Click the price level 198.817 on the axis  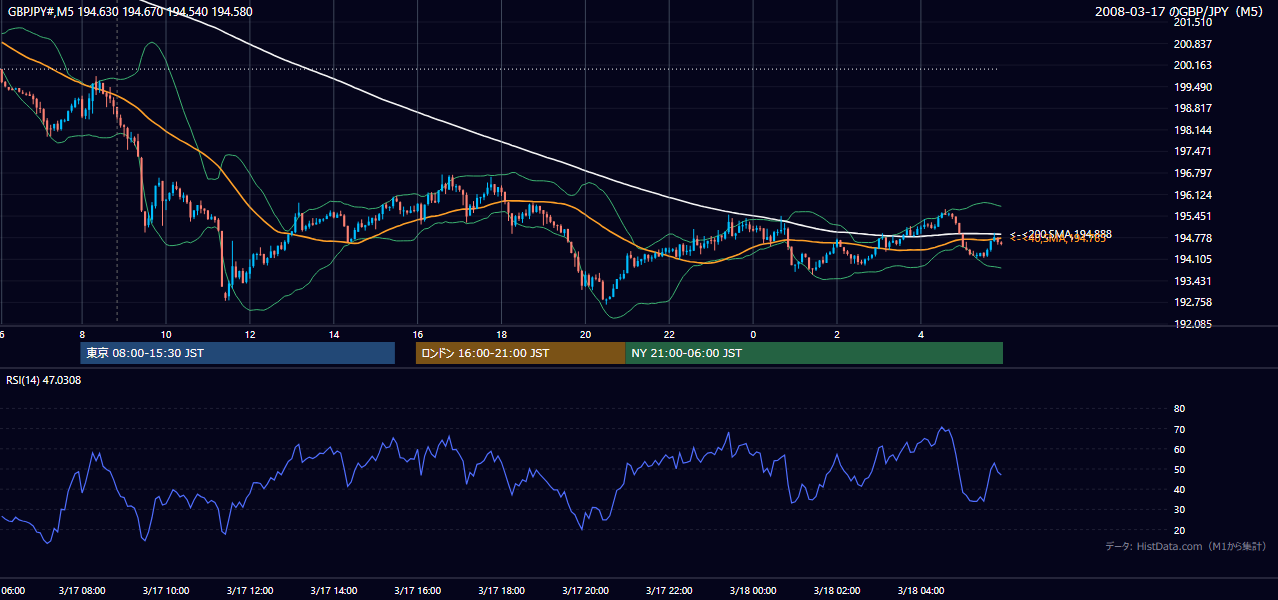point(1191,108)
